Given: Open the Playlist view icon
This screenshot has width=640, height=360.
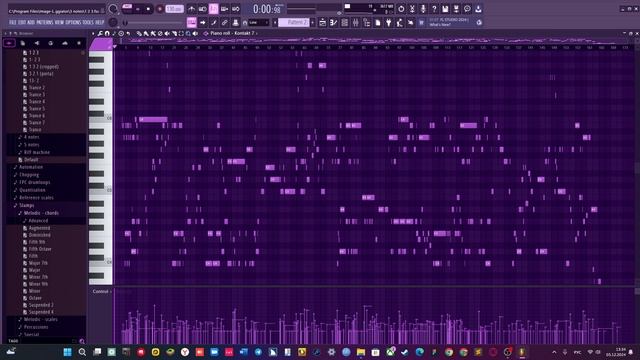Looking at the screenshot, I should coord(322,22).
